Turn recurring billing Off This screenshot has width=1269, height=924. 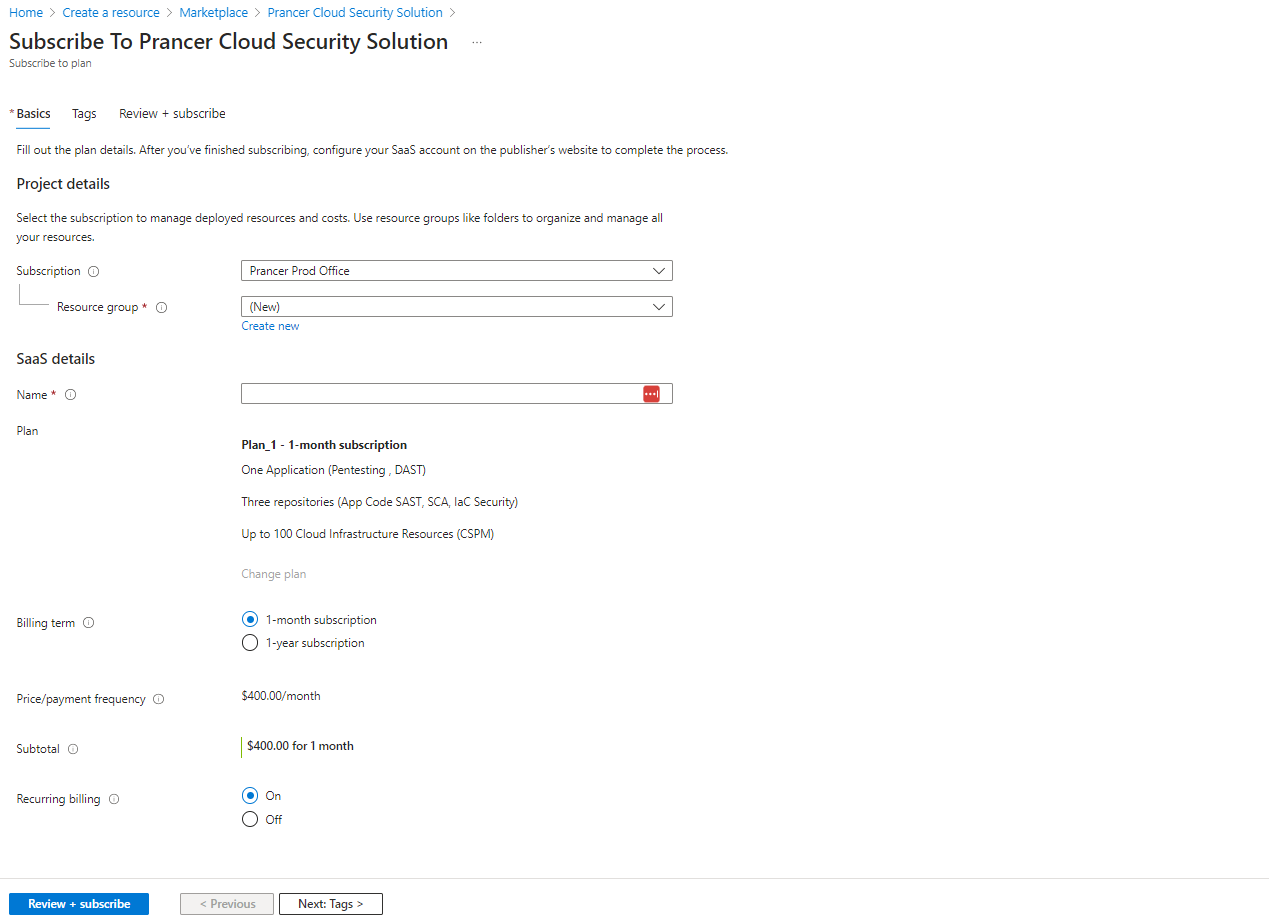point(250,819)
